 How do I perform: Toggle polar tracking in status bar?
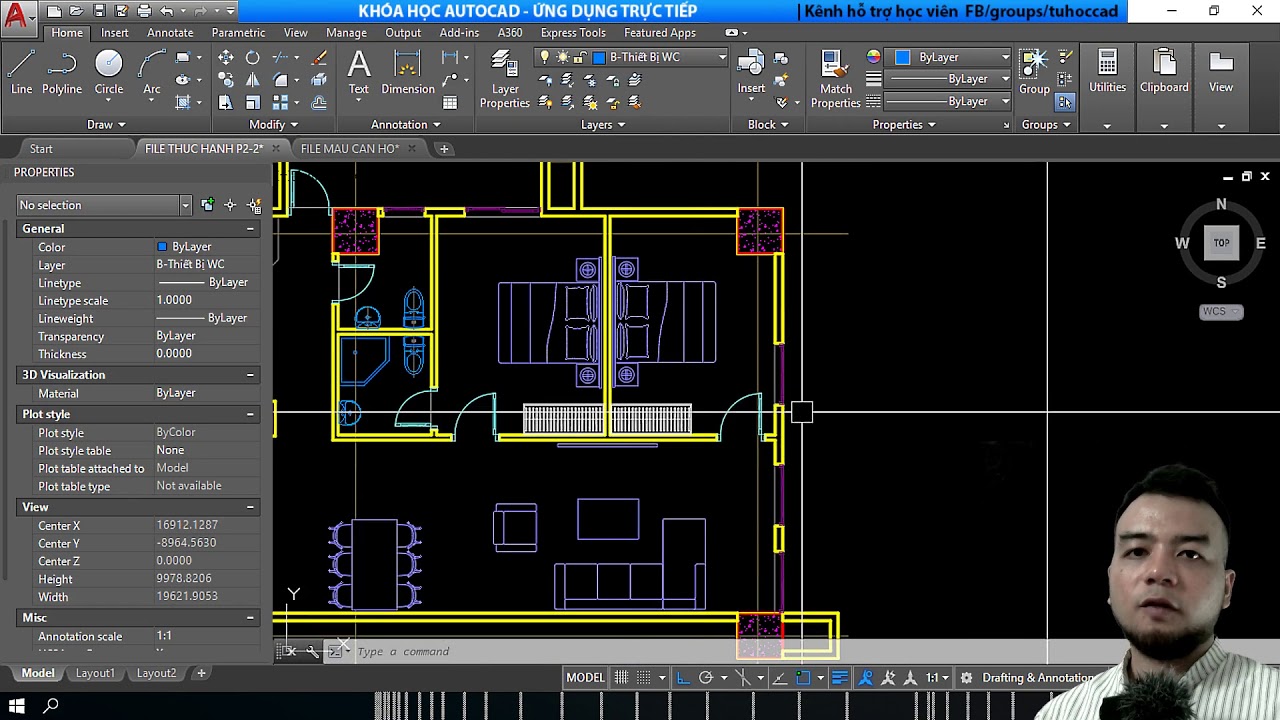pyautogui.click(x=706, y=677)
